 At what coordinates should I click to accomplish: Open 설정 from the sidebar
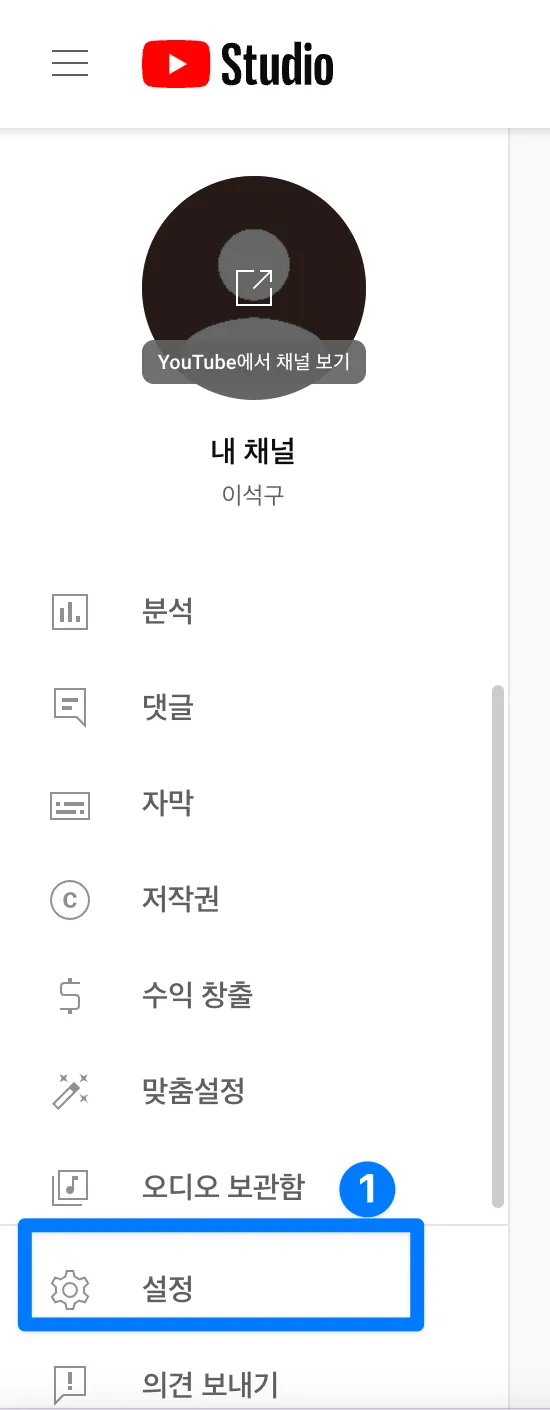click(x=221, y=1289)
